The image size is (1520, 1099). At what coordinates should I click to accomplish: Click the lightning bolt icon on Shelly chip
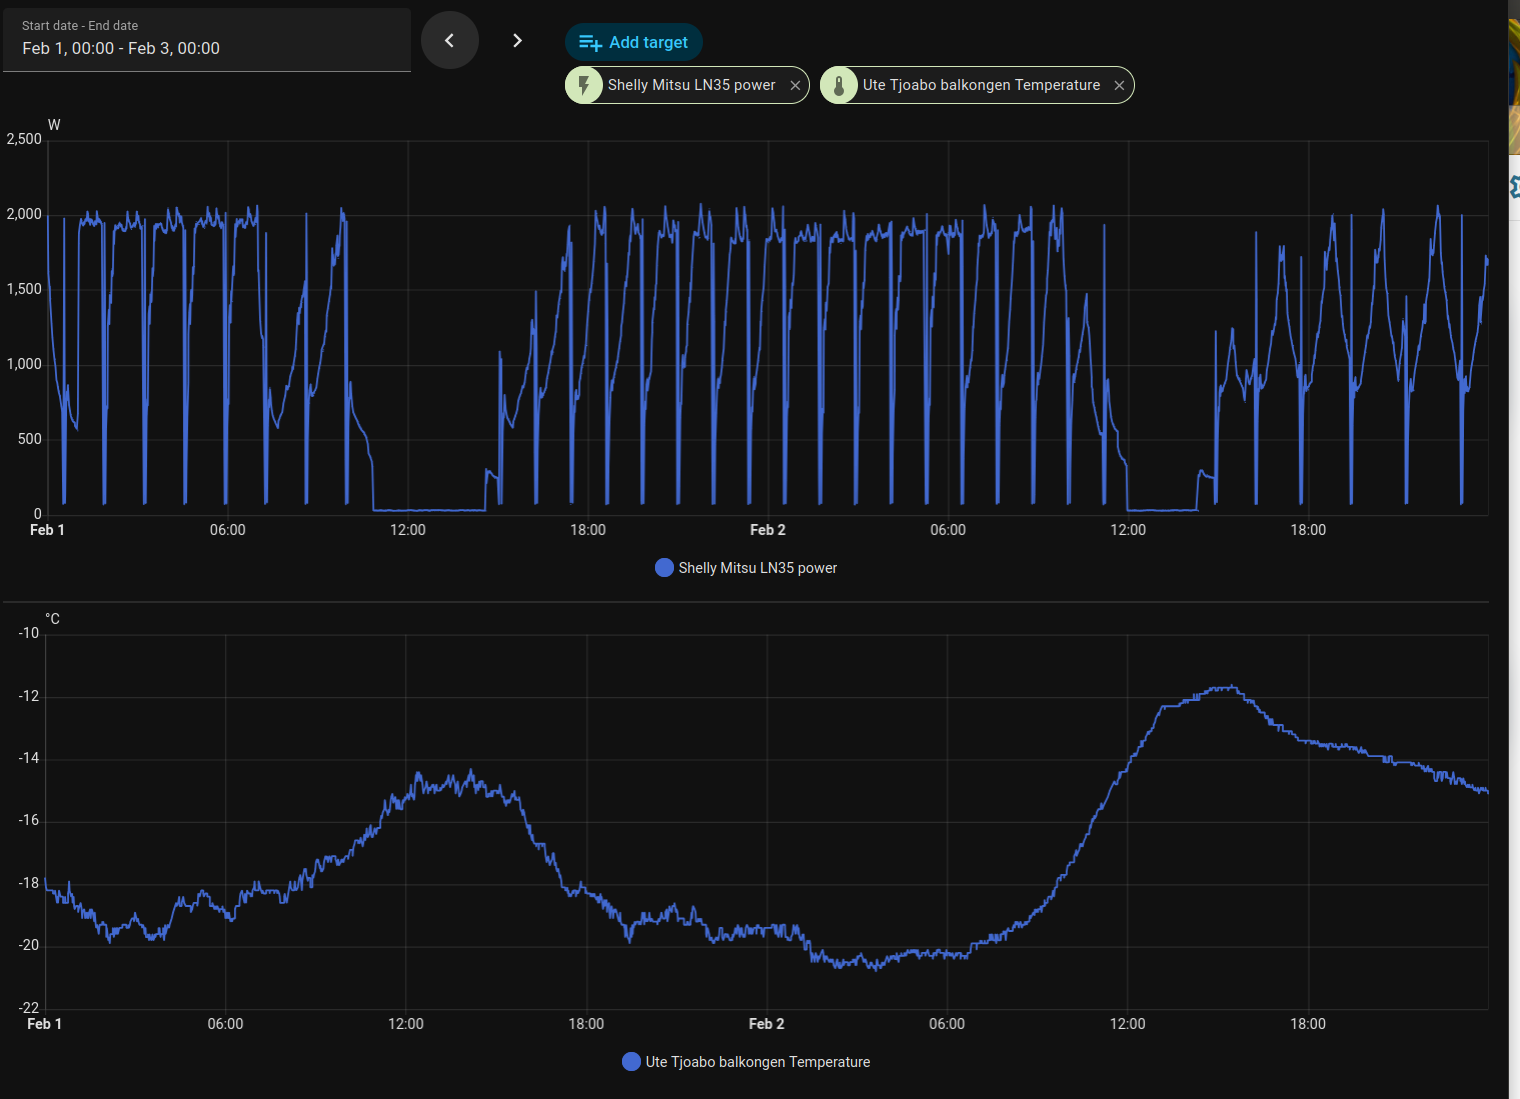584,85
